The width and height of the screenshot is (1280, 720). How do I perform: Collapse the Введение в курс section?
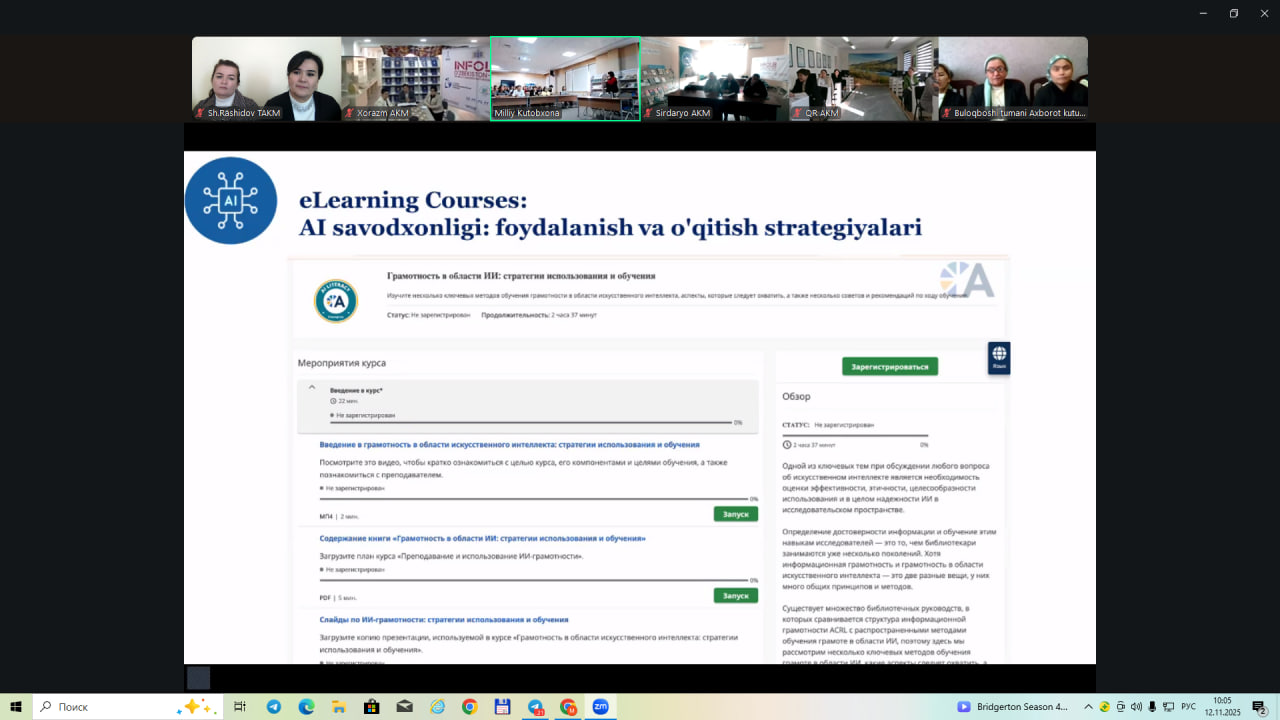coord(311,386)
